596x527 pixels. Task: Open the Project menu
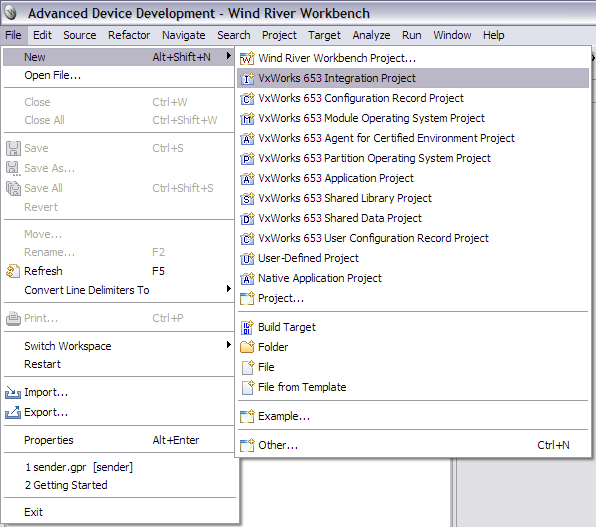[279, 35]
